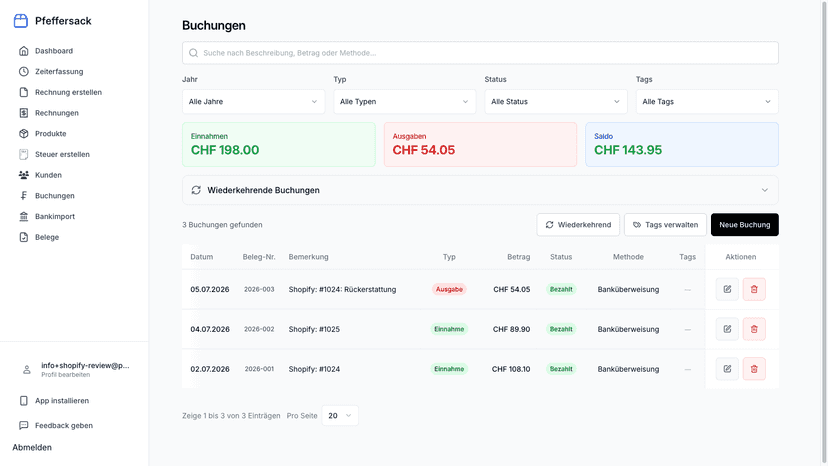This screenshot has height=466, width=828.
Task: Open Zeiterfassung in sidebar
Action: (59, 71)
